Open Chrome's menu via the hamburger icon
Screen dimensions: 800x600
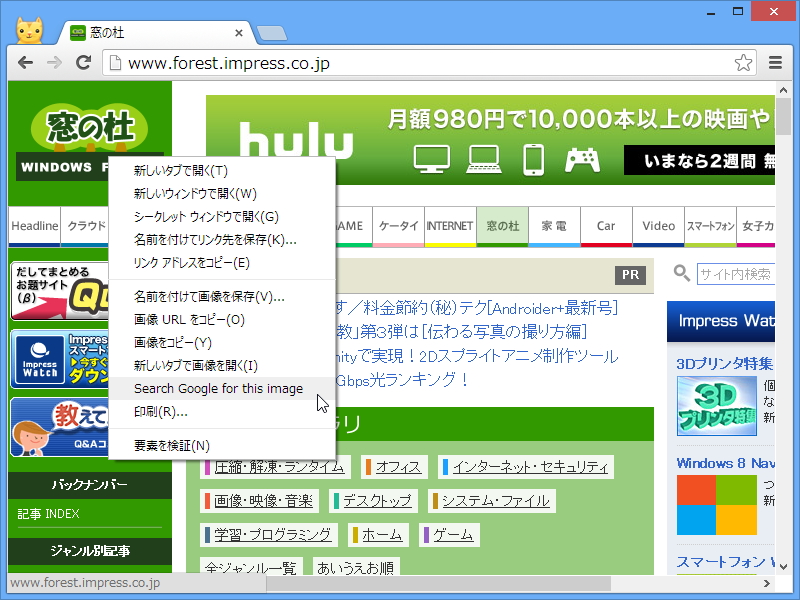click(775, 62)
